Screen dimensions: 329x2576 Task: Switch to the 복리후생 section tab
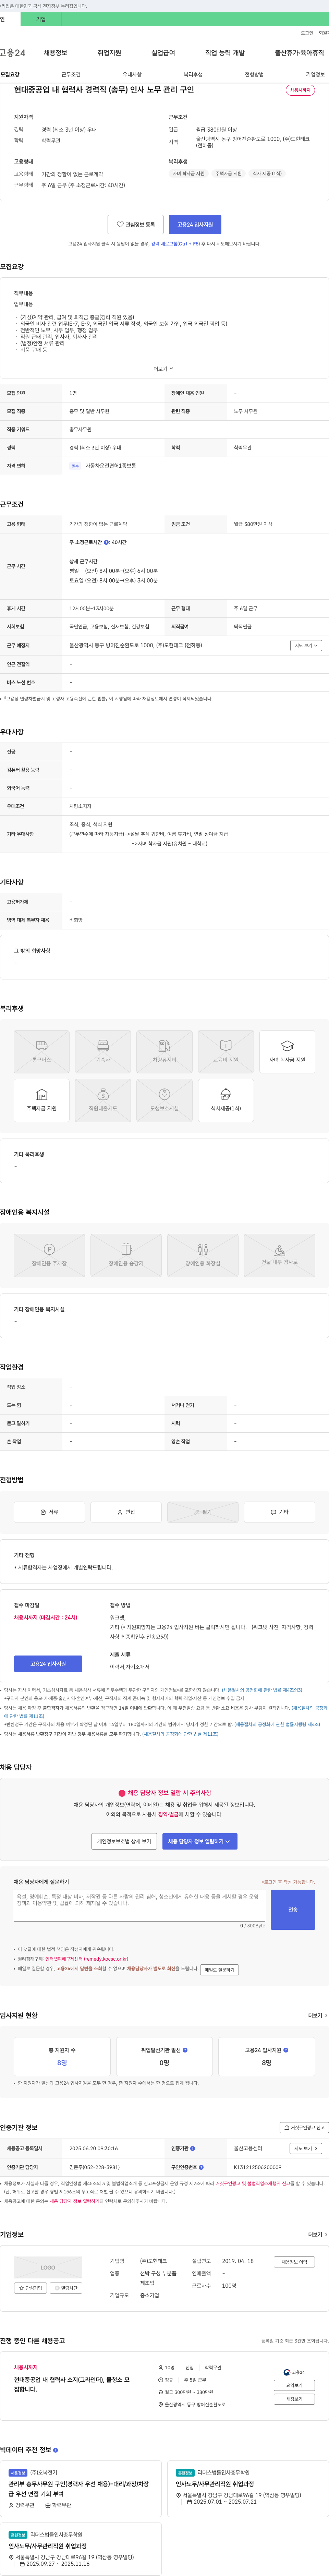pyautogui.click(x=193, y=75)
